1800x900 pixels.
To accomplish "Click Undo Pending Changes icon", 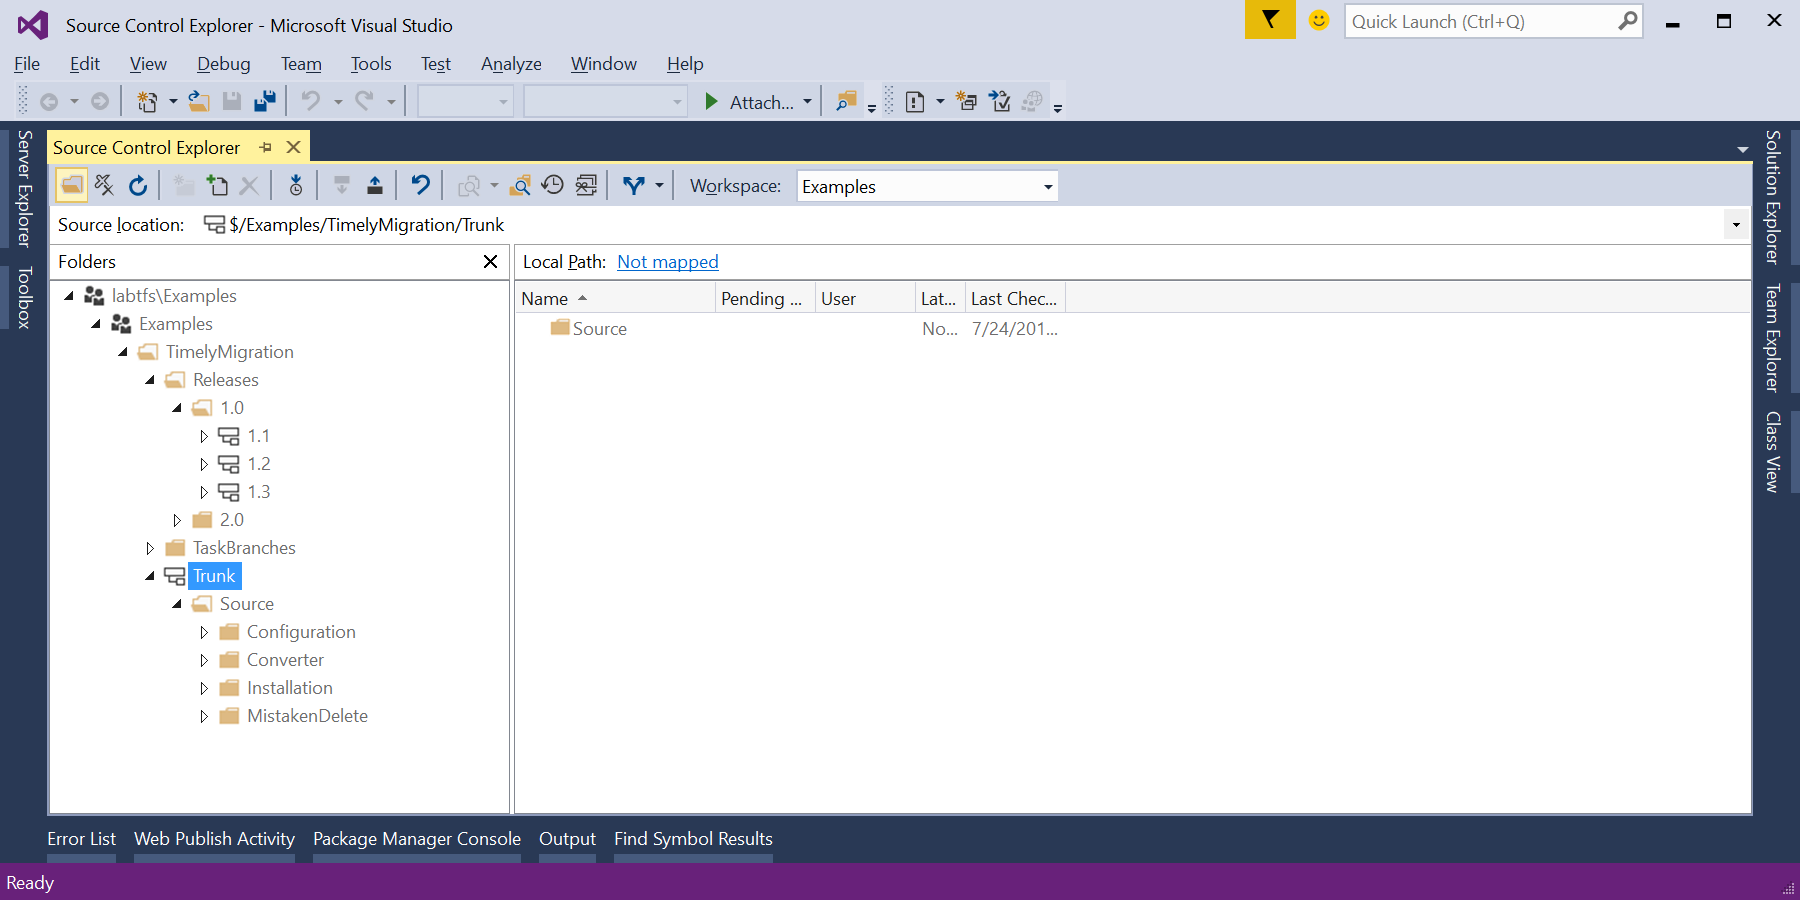I will click(x=421, y=185).
